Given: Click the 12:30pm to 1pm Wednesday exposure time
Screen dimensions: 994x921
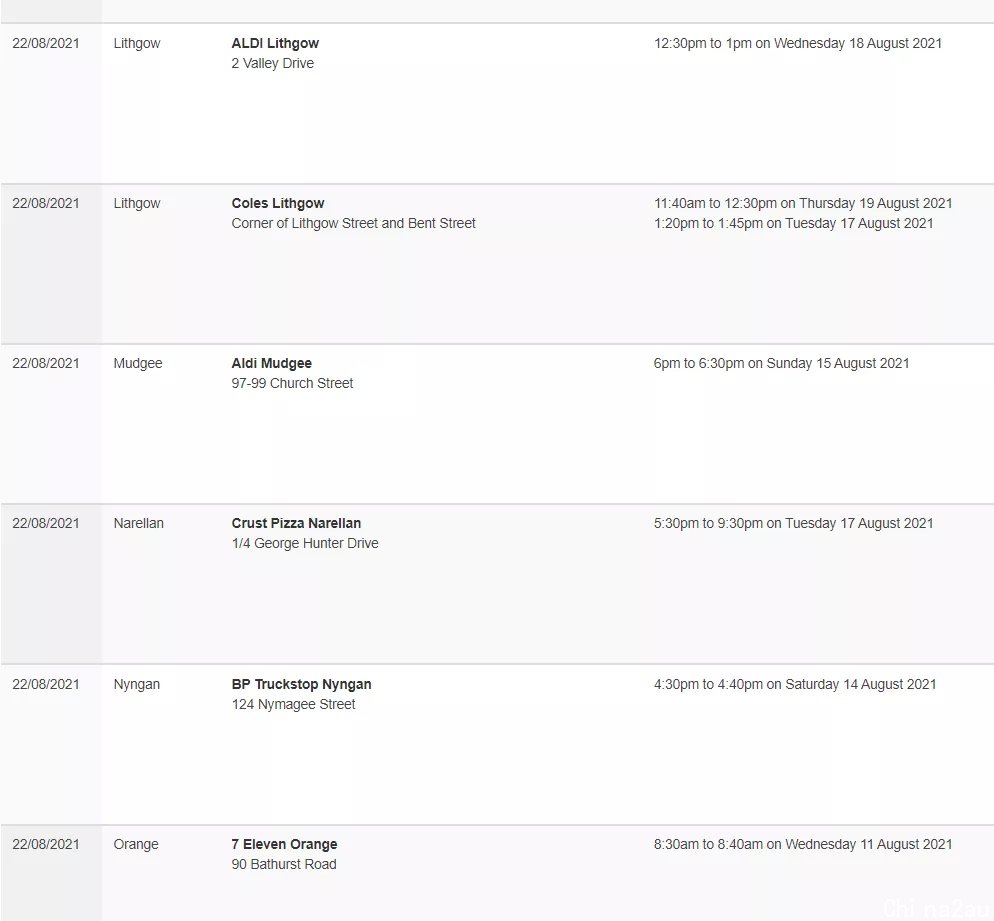Looking at the screenshot, I should pos(797,44).
